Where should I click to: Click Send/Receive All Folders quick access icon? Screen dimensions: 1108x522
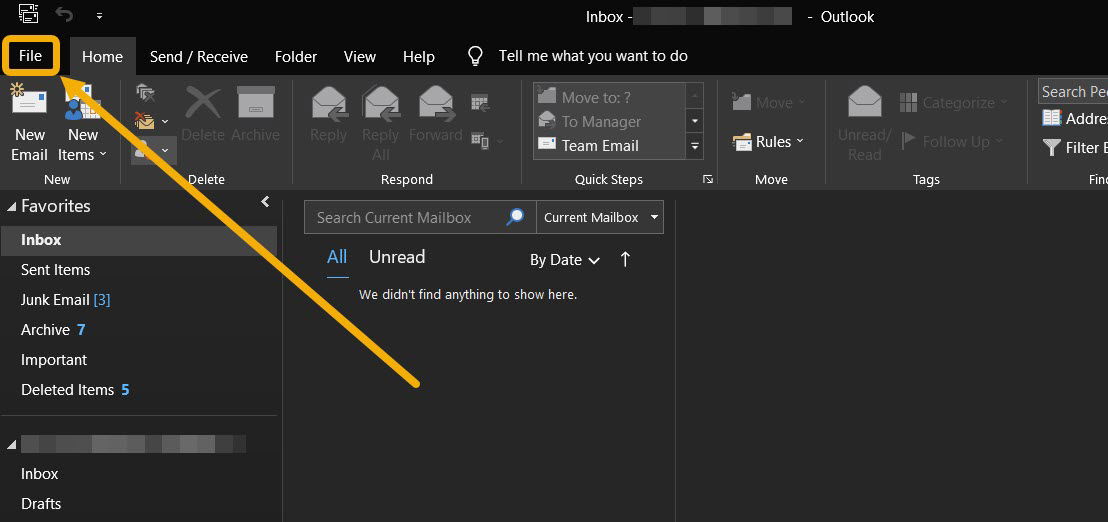click(28, 16)
